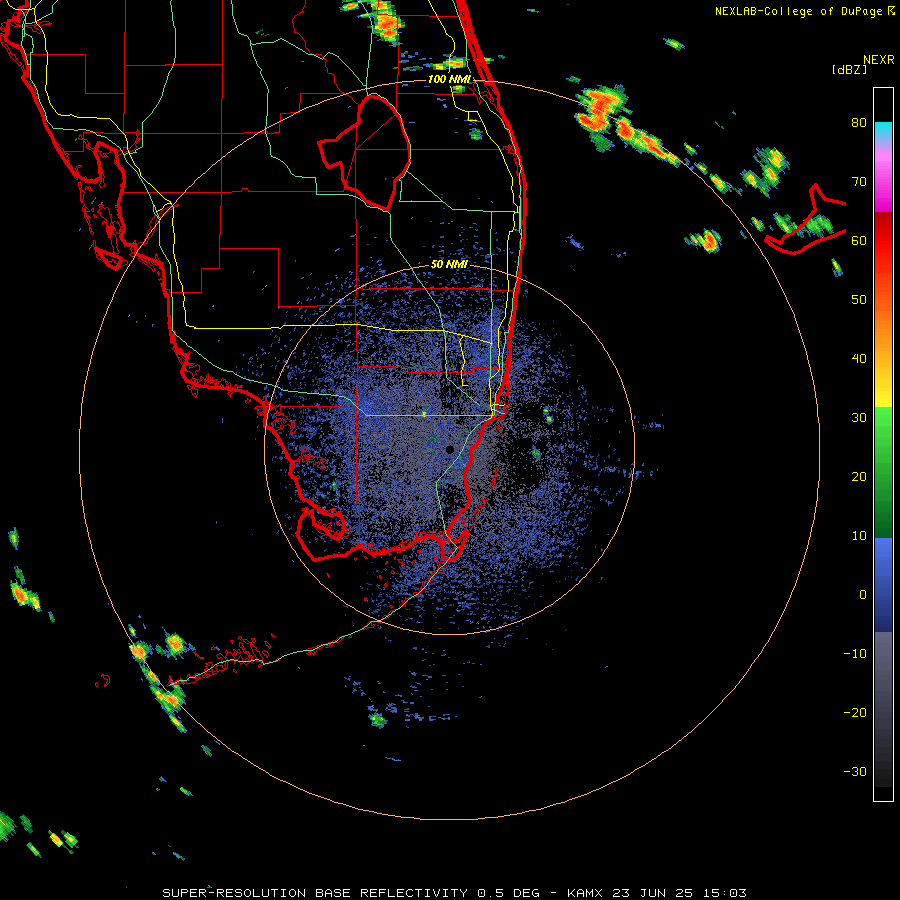Click the [dBZ] unit label
The width and height of the screenshot is (900, 900).
coord(849,69)
